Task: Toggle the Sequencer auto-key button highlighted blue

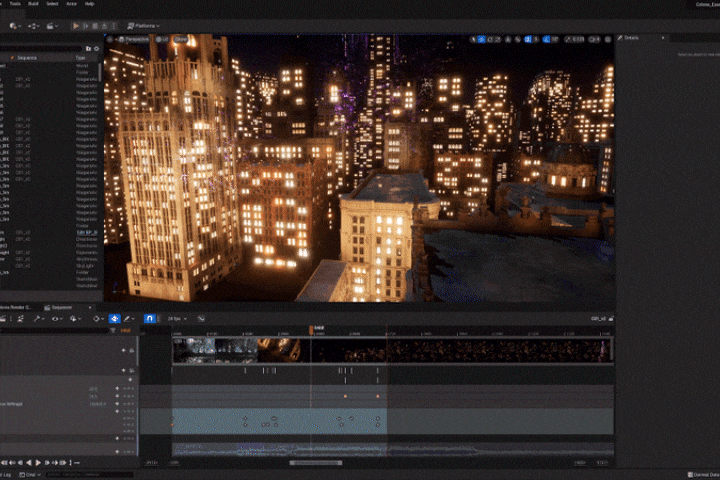Action: click(x=114, y=319)
